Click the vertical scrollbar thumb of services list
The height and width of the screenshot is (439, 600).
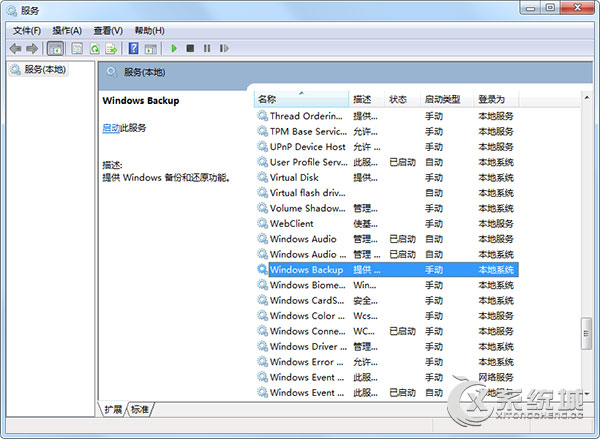click(586, 333)
